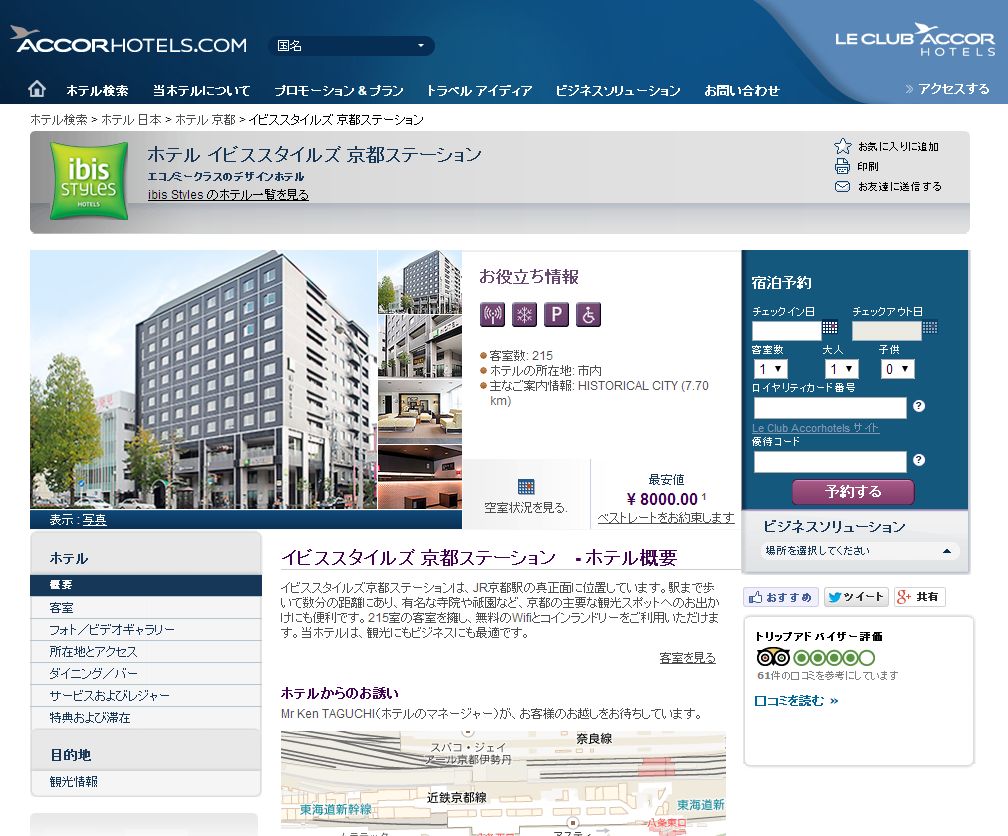This screenshot has width=1008, height=836.
Task: Click the 優待コード input field
Action: pyautogui.click(x=830, y=461)
